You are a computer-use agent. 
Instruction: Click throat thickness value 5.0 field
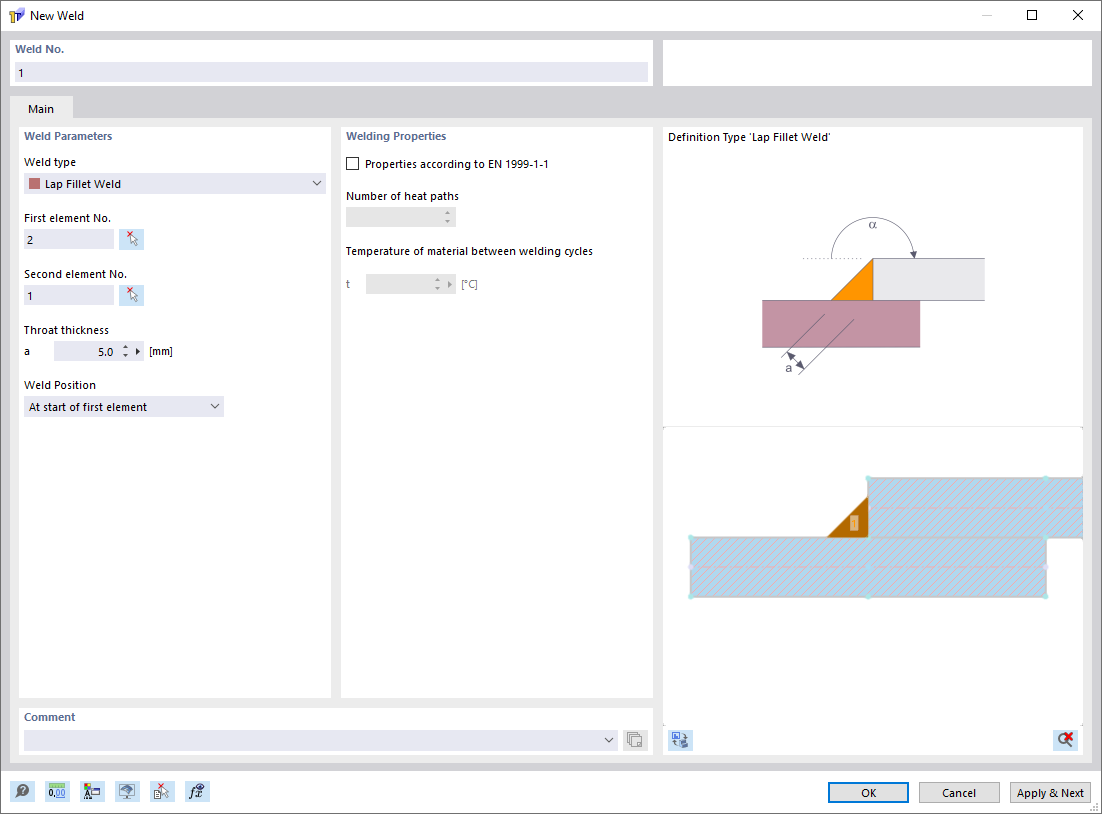coord(86,351)
